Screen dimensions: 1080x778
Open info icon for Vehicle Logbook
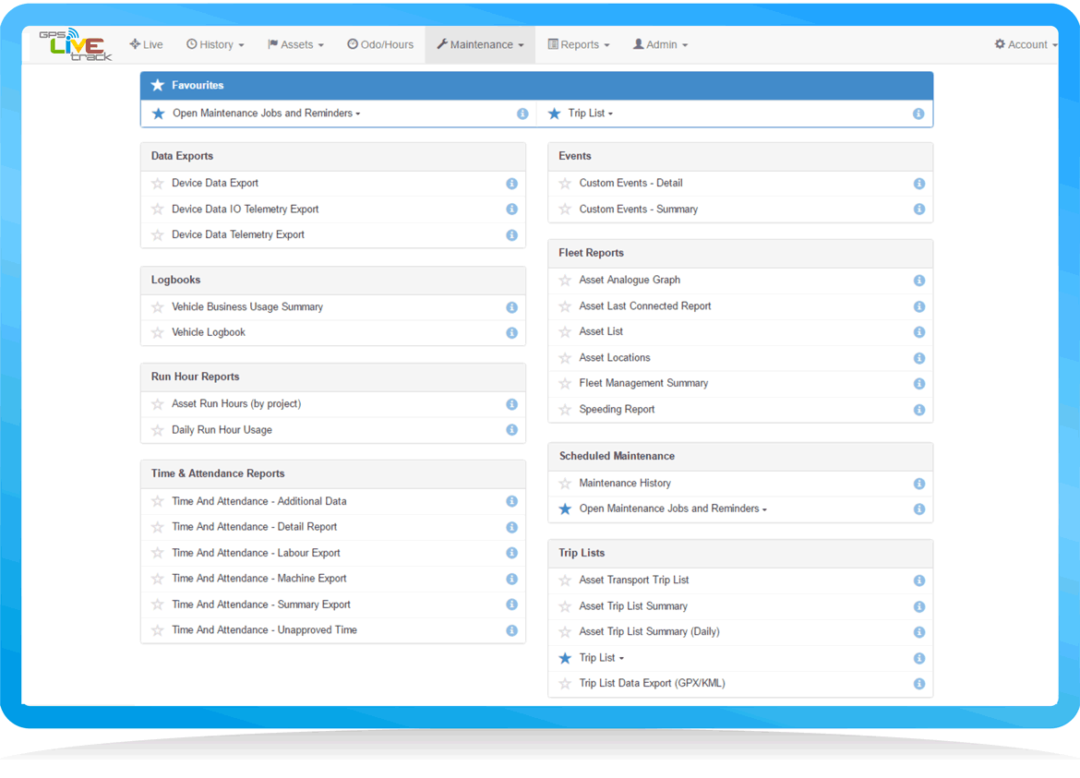[x=511, y=333]
